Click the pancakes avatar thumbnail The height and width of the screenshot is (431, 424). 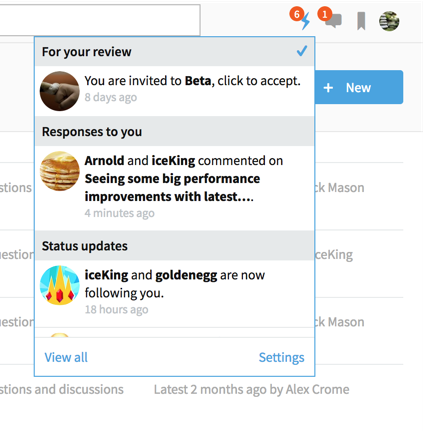(x=60, y=171)
